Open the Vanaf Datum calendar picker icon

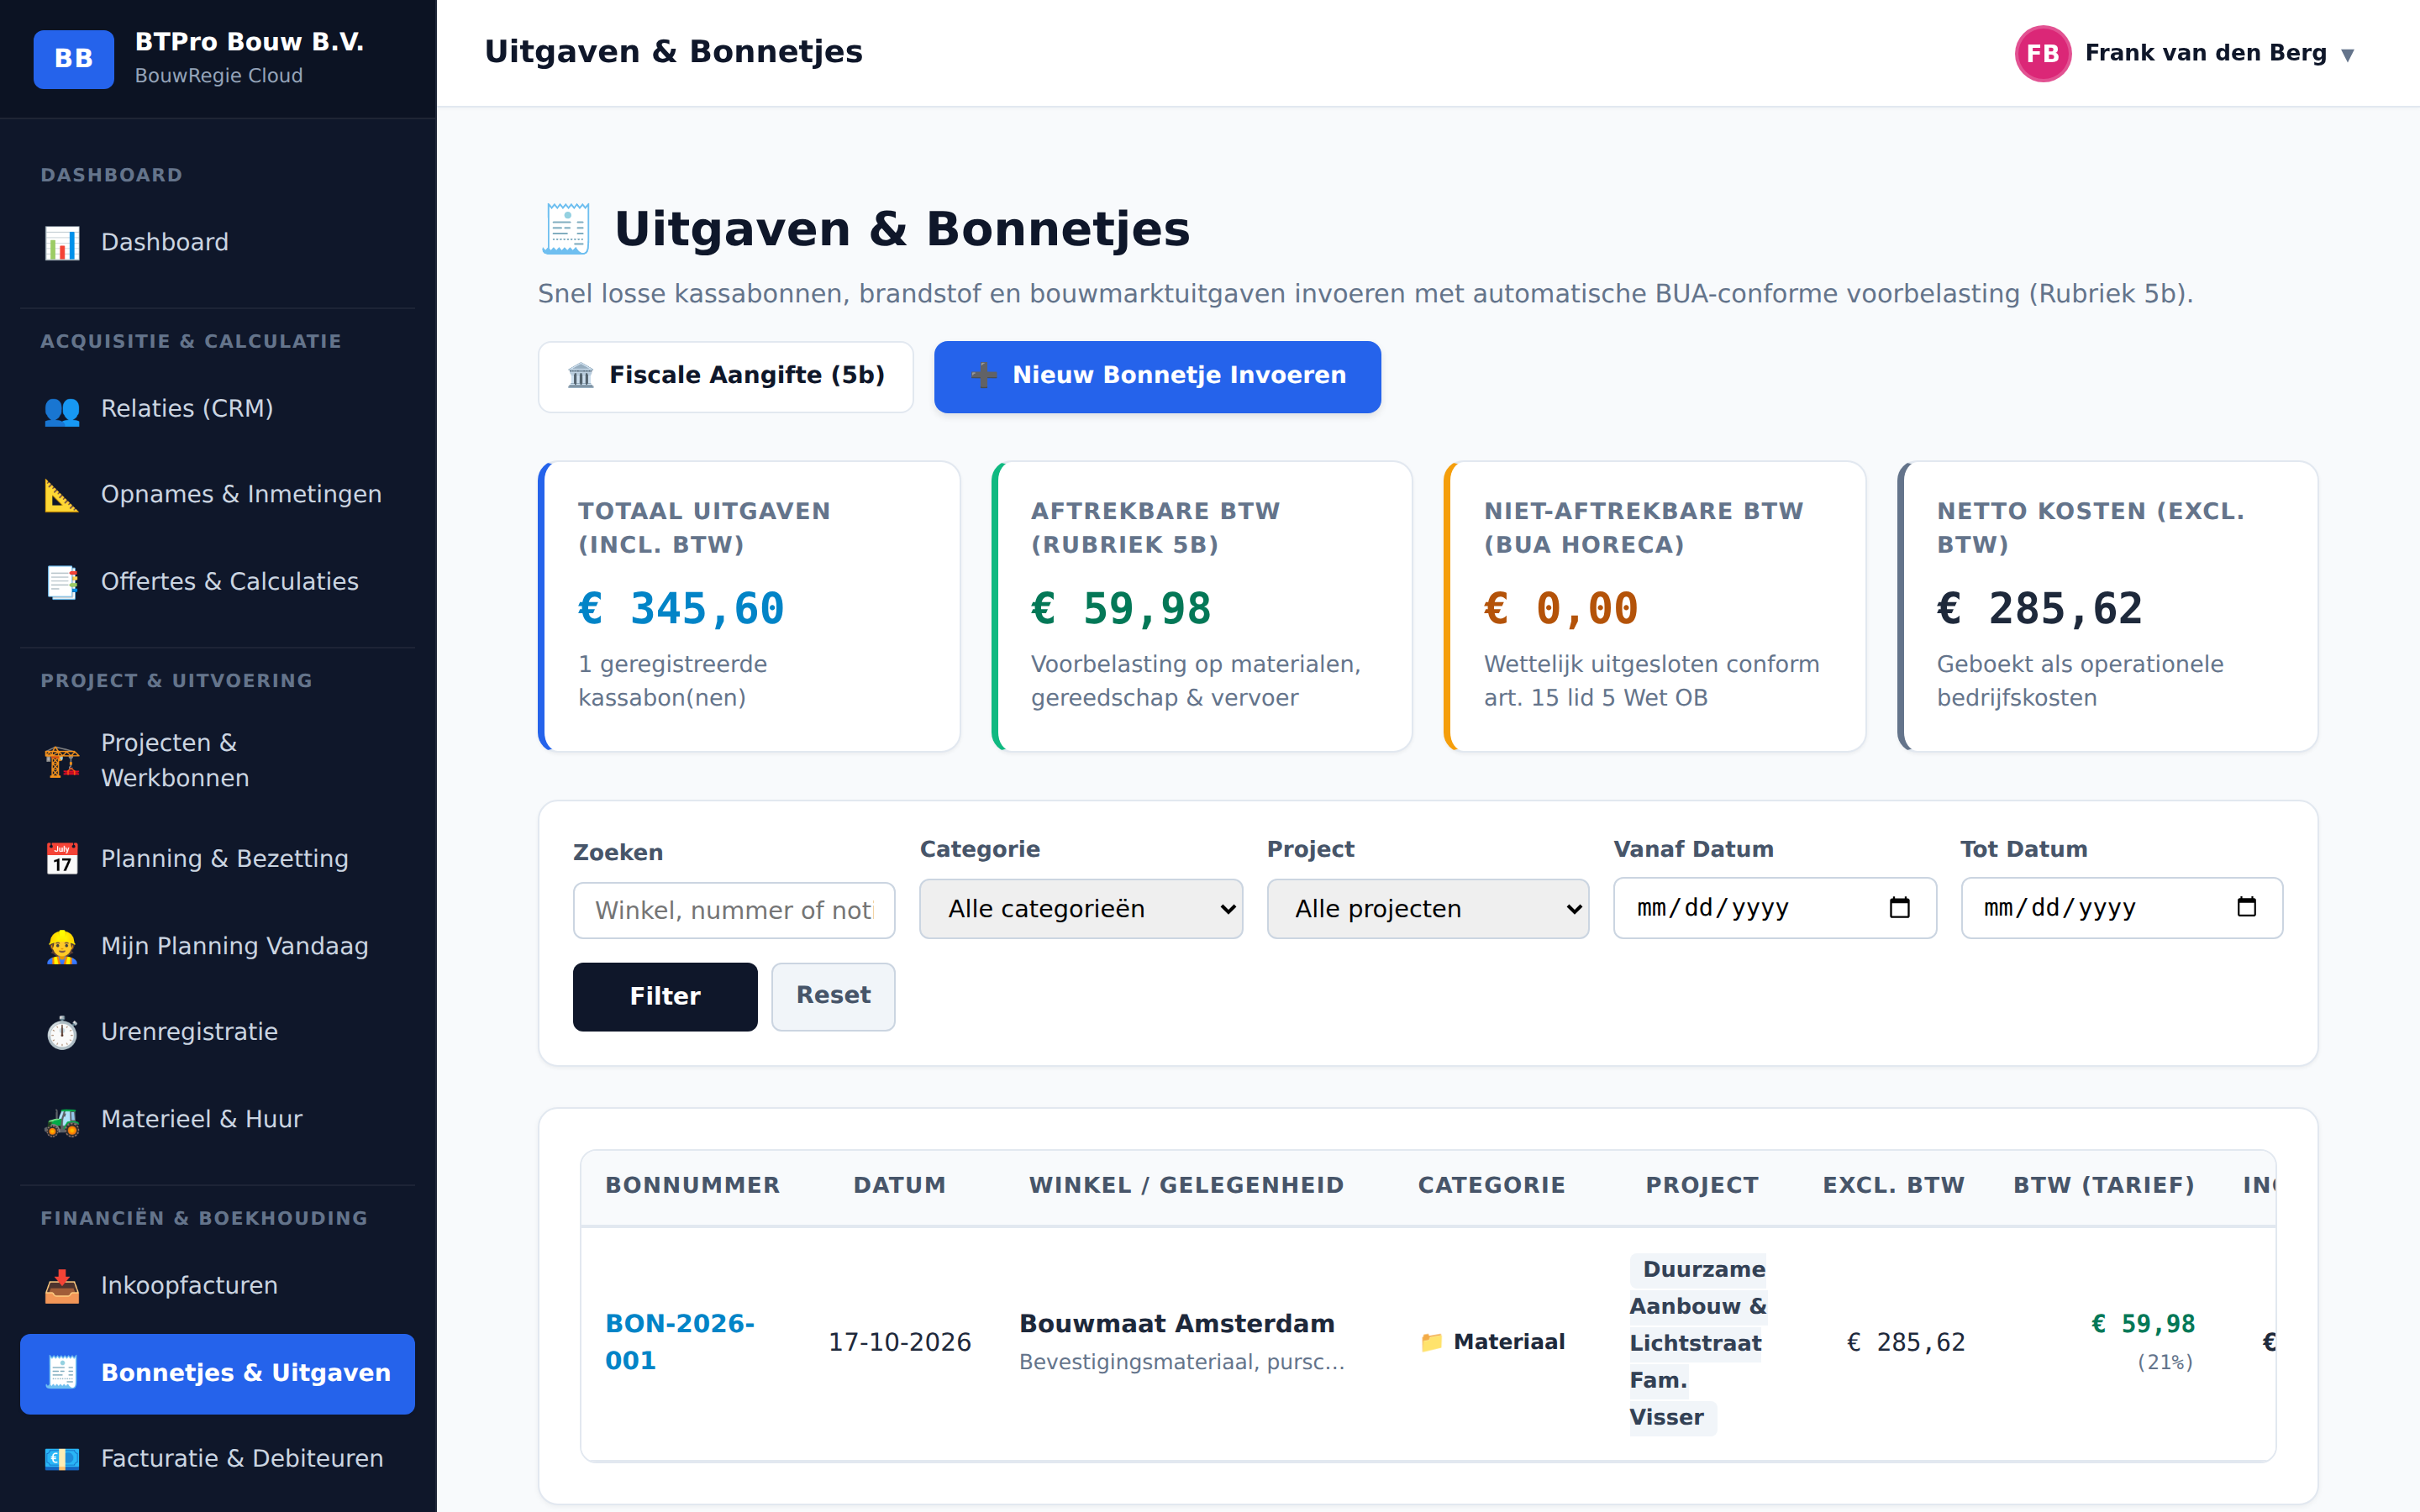click(x=1899, y=908)
